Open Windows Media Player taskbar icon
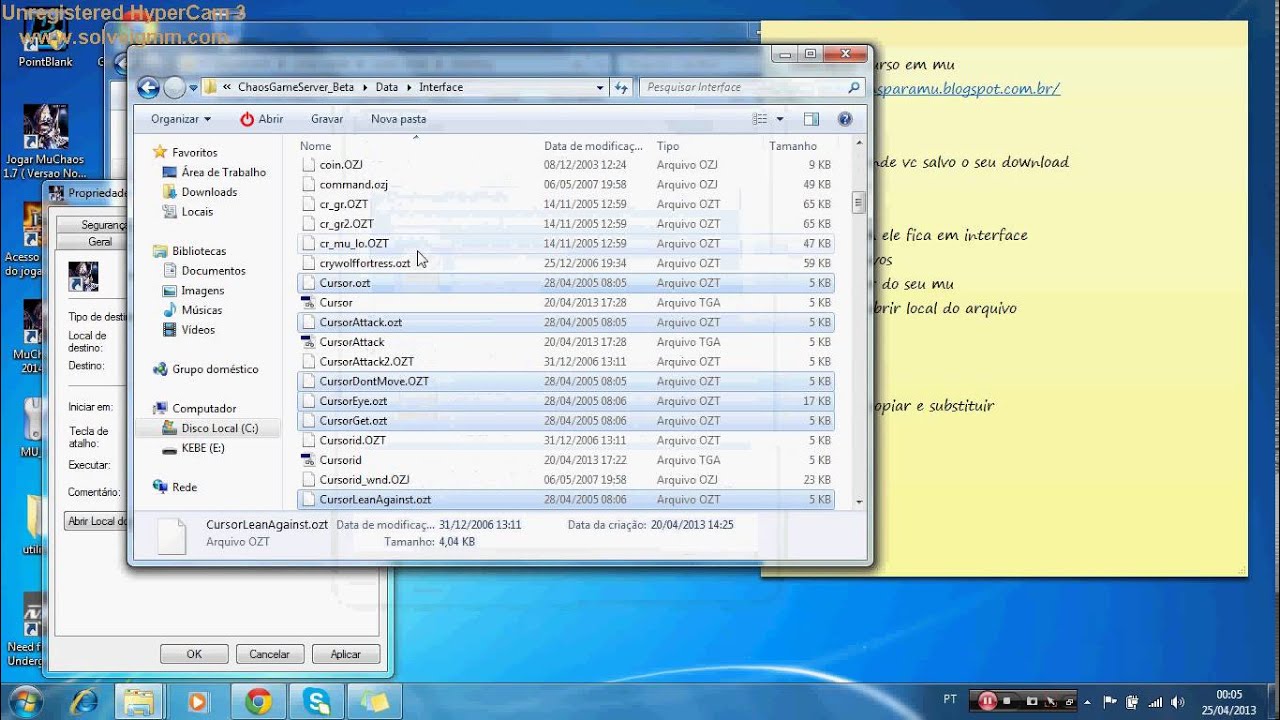 click(x=198, y=702)
